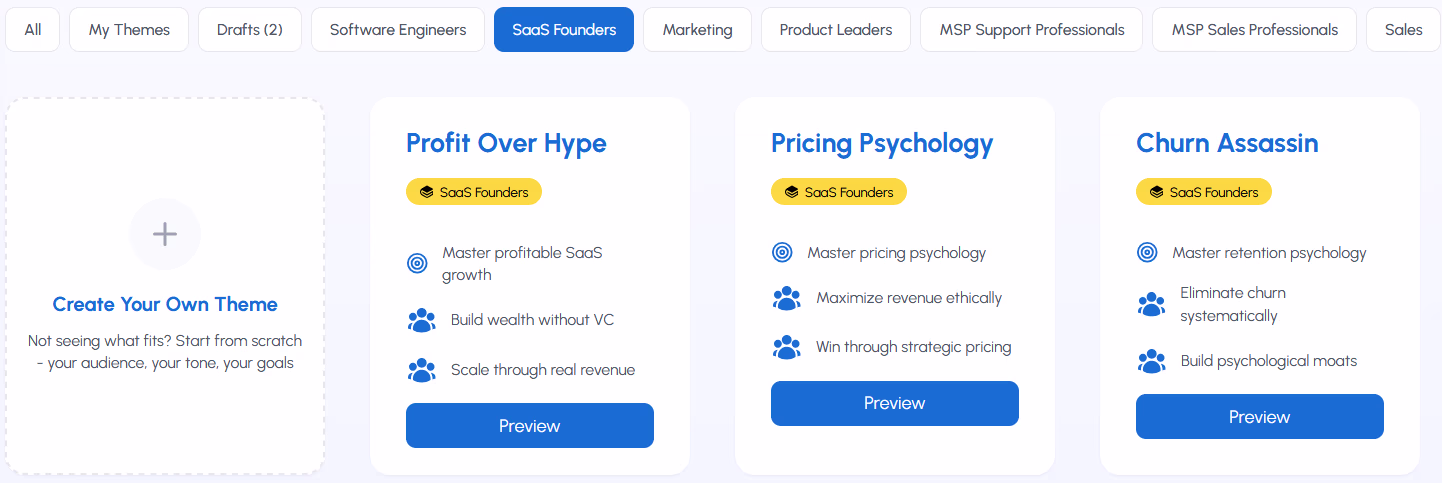This screenshot has height=483, width=1442.
Task: Switch to Software Engineers tab
Action: [x=398, y=30]
